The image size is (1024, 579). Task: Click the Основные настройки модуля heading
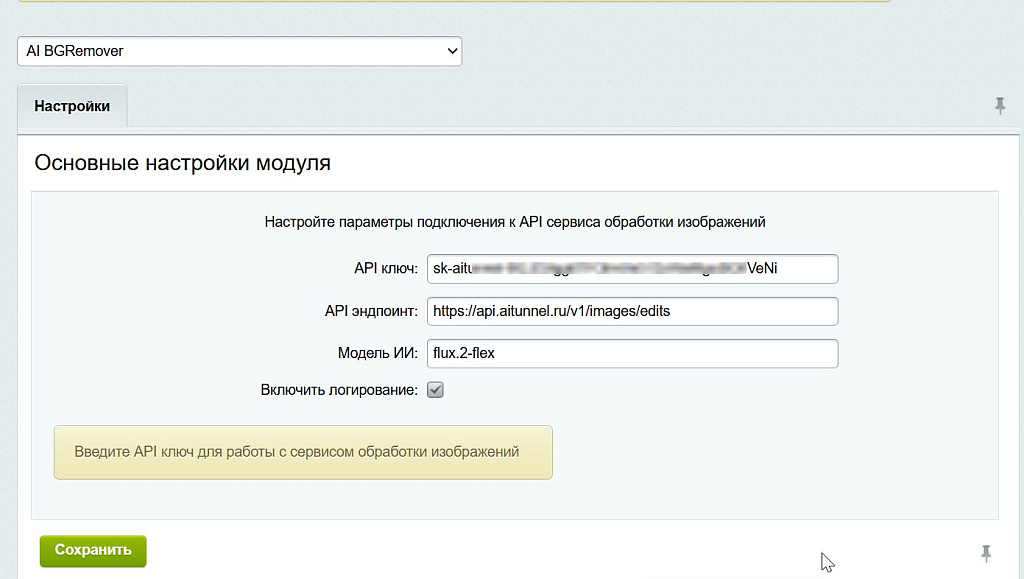[x=182, y=162]
